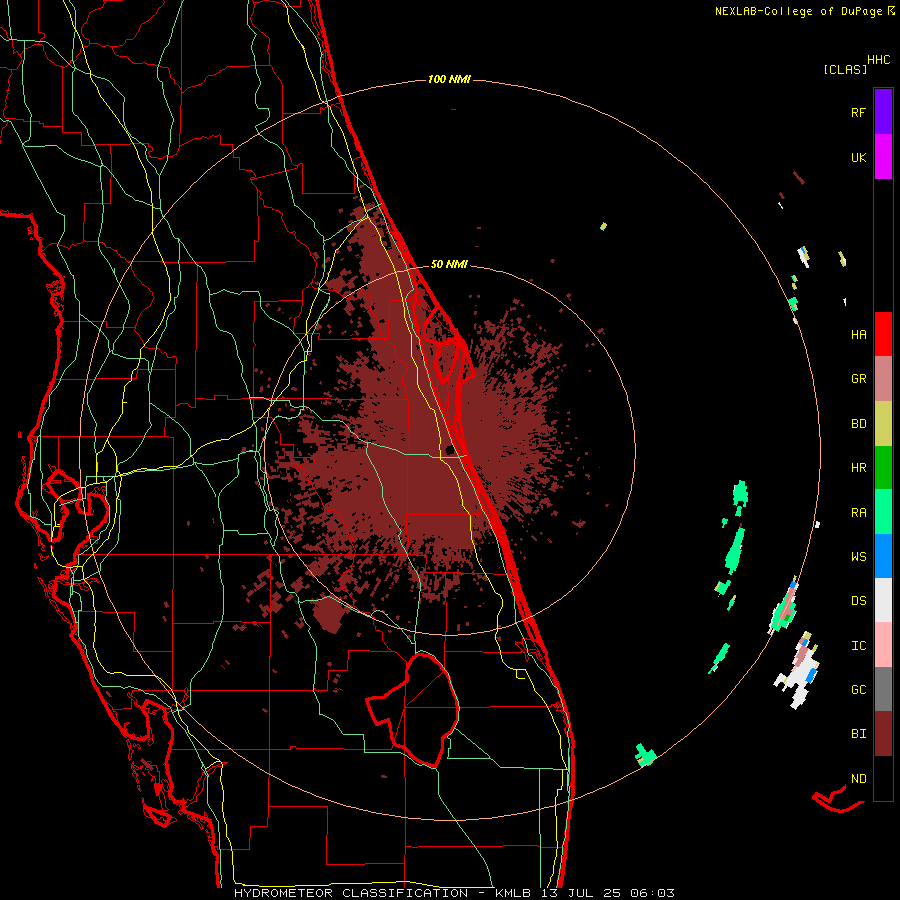Click the HA legend label

point(858,335)
